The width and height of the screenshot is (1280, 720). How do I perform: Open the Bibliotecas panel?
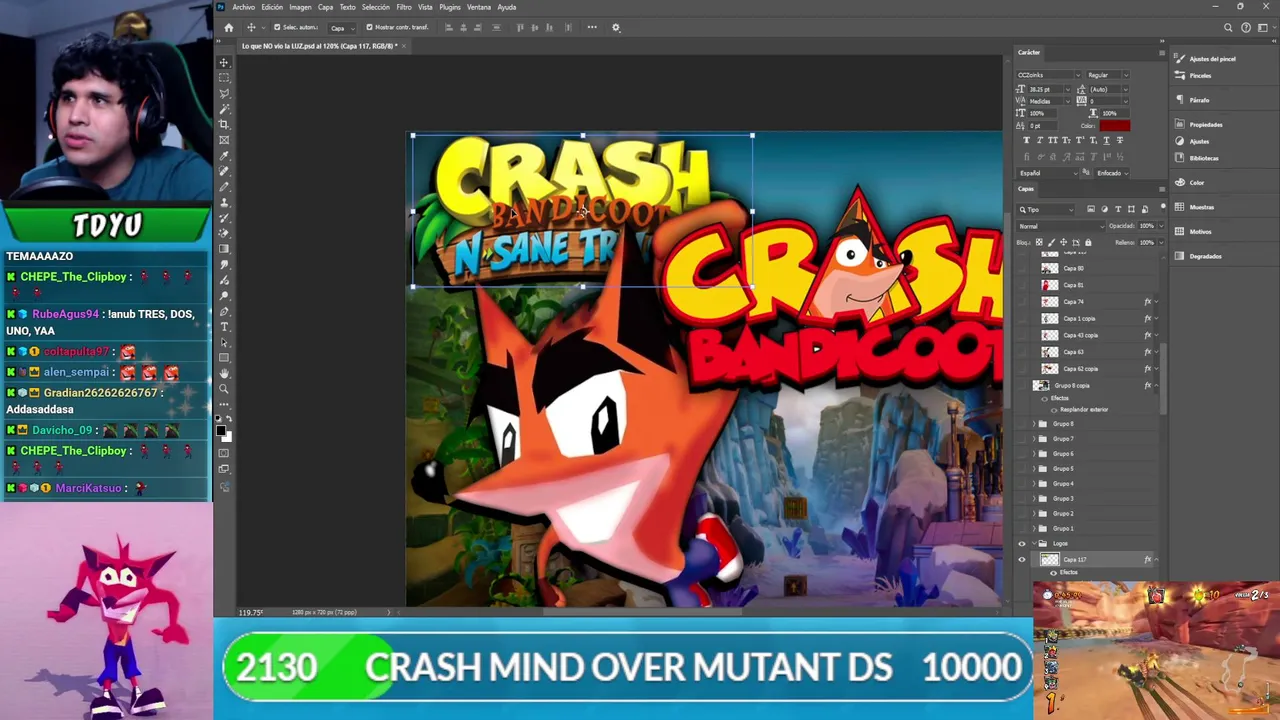tap(1197, 158)
